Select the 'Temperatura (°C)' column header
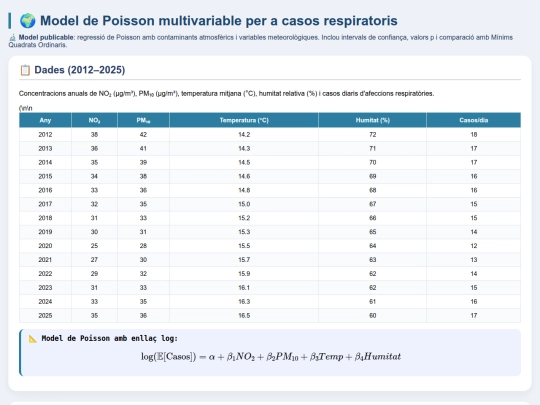The image size is (540, 405). tap(244, 120)
